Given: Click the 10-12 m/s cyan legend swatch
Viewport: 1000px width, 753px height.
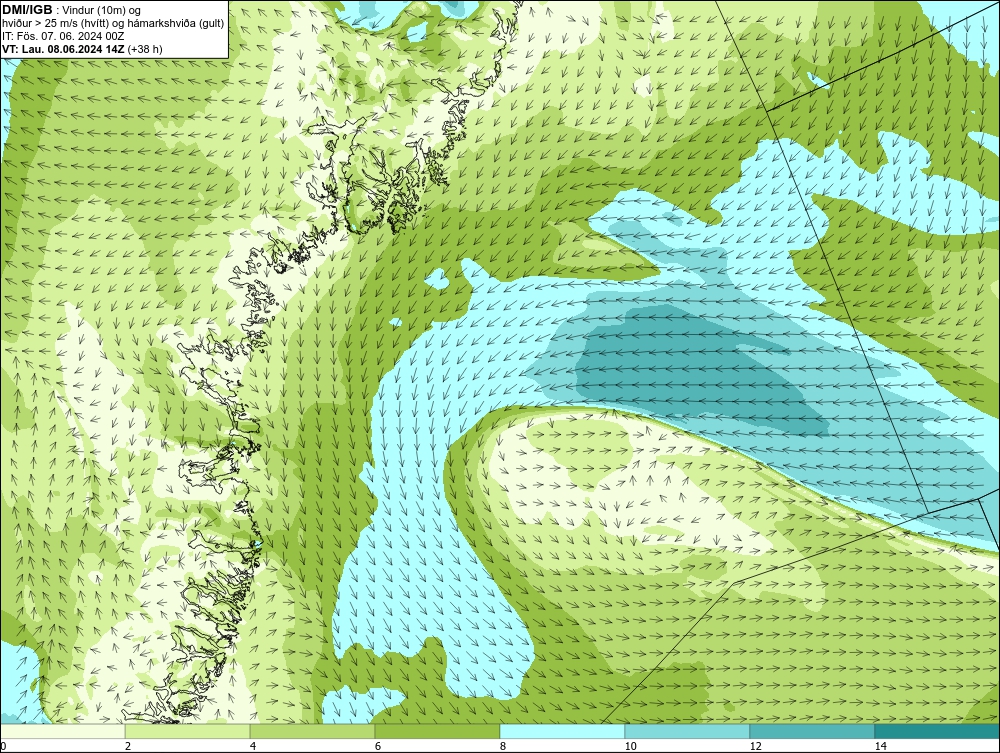Looking at the screenshot, I should tap(688, 731).
